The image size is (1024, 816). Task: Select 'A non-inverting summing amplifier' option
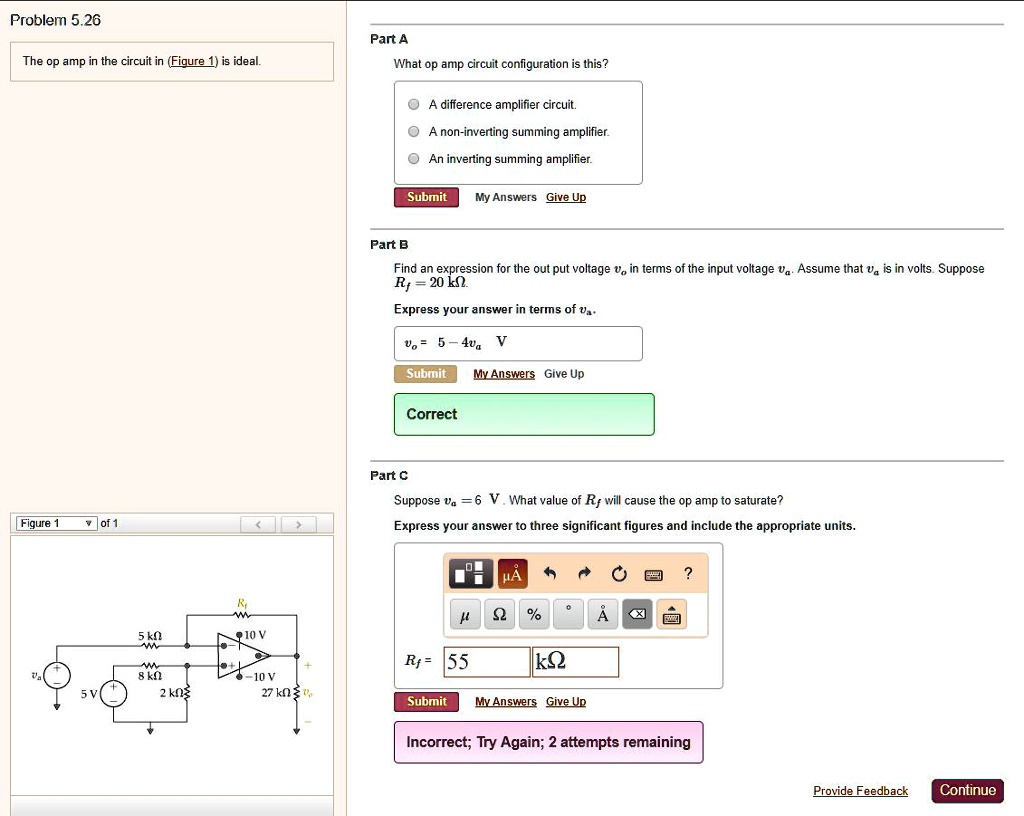pyautogui.click(x=413, y=131)
